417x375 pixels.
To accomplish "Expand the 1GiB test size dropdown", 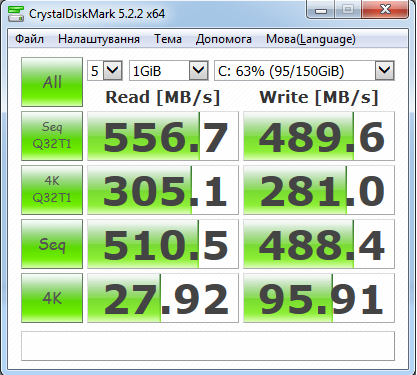I will pos(169,71).
